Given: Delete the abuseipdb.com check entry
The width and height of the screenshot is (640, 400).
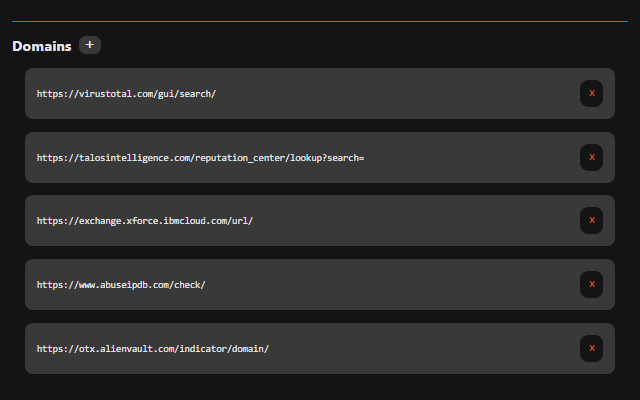Looking at the screenshot, I should point(591,284).
